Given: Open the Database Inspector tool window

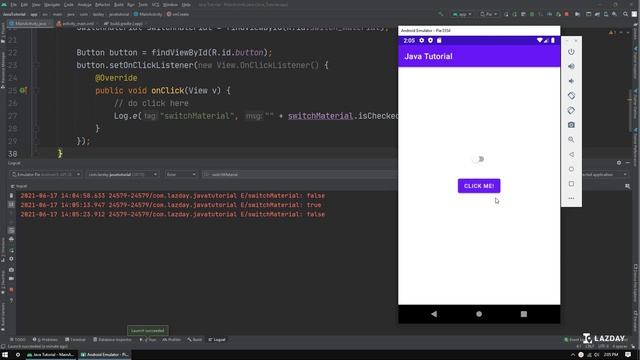Looking at the screenshot, I should point(112,340).
